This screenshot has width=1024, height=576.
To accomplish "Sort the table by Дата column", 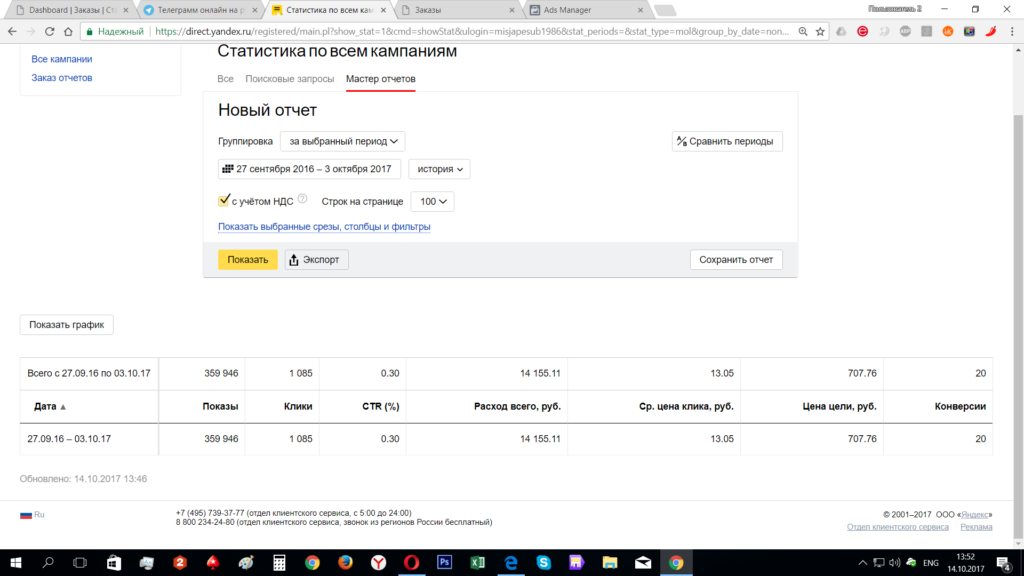I will [x=50, y=406].
